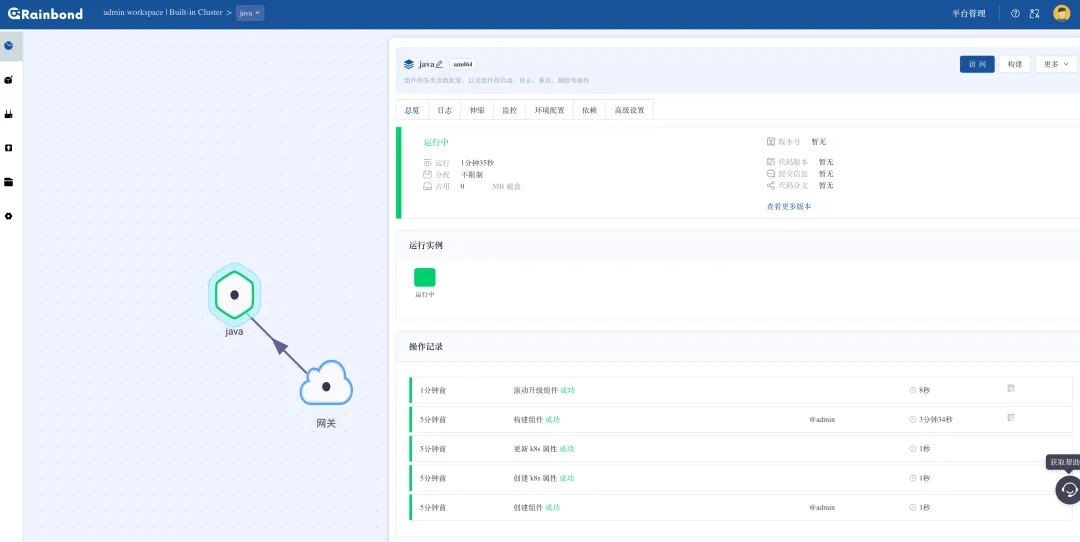The height and width of the screenshot is (542, 1080).
Task: Expand the 更多 dropdown button
Action: point(1056,64)
